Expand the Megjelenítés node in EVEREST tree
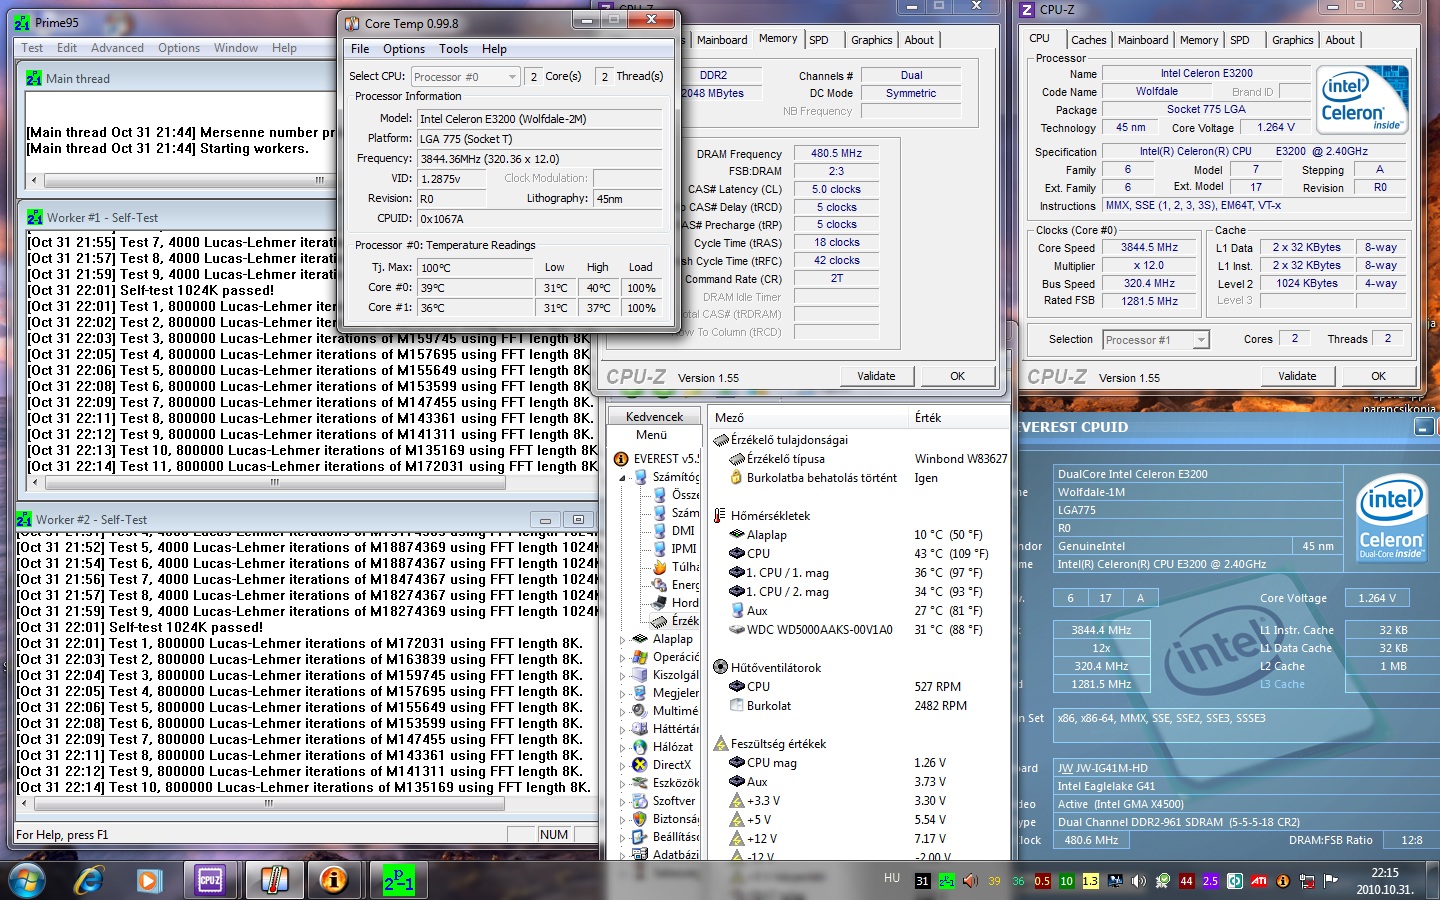The image size is (1440, 900). [622, 694]
